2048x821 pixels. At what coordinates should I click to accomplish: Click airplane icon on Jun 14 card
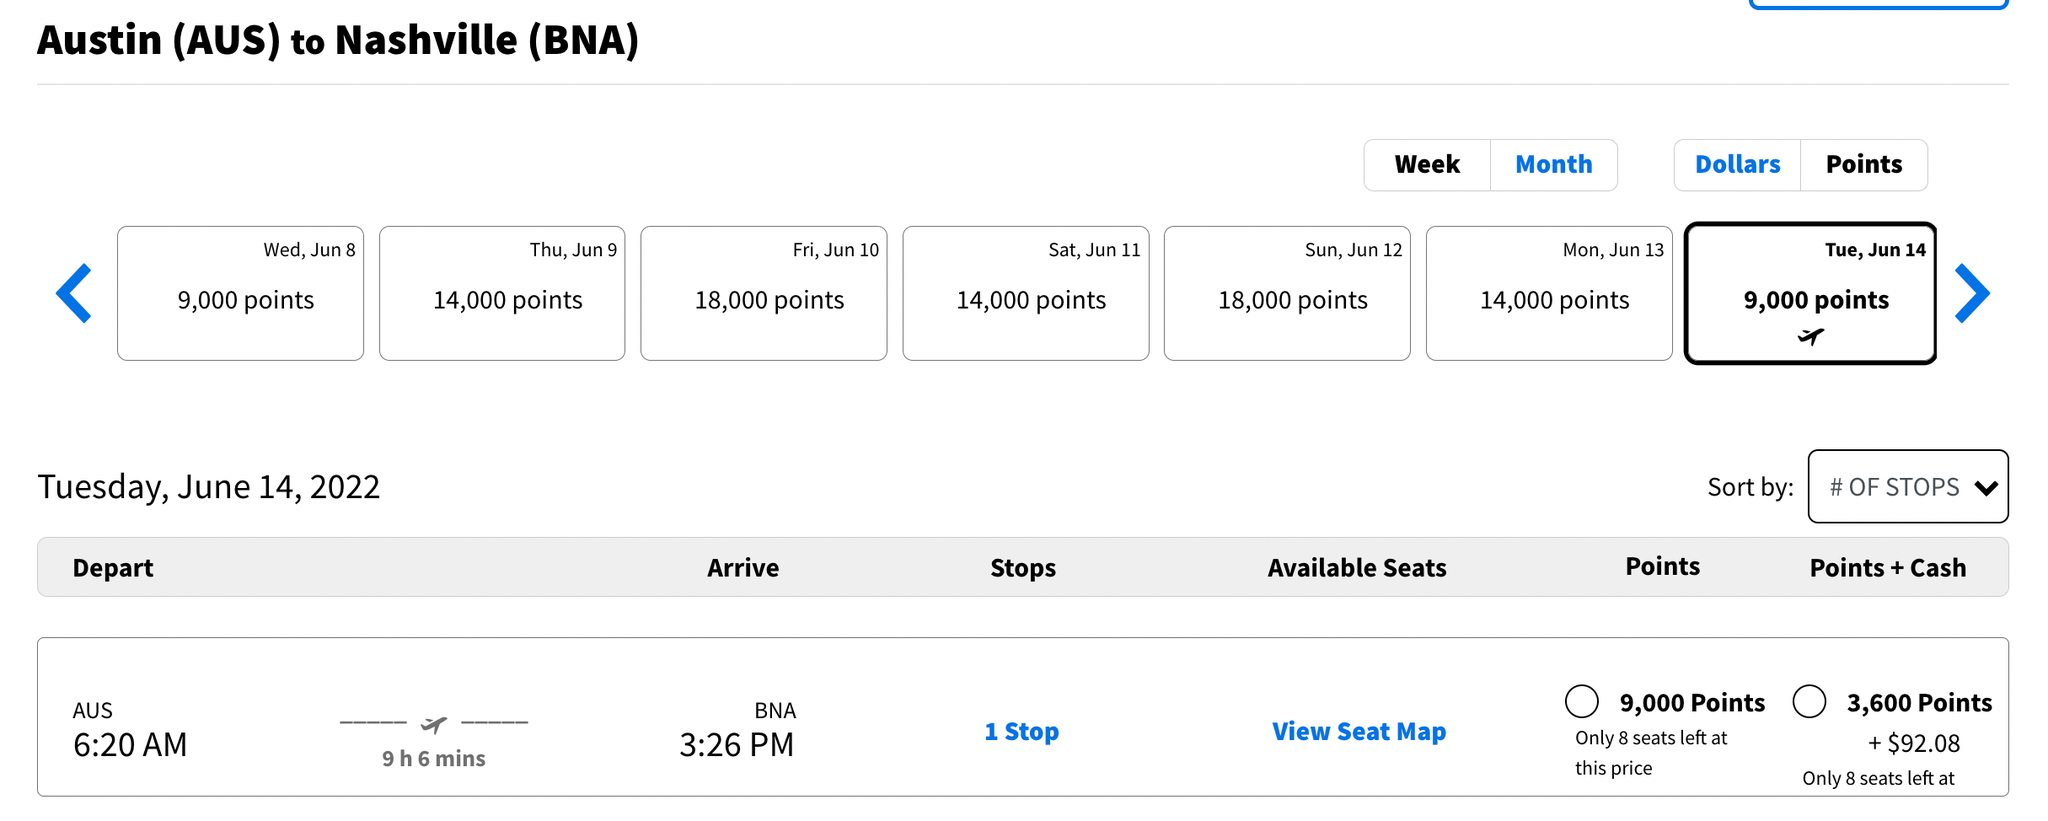coord(1810,337)
